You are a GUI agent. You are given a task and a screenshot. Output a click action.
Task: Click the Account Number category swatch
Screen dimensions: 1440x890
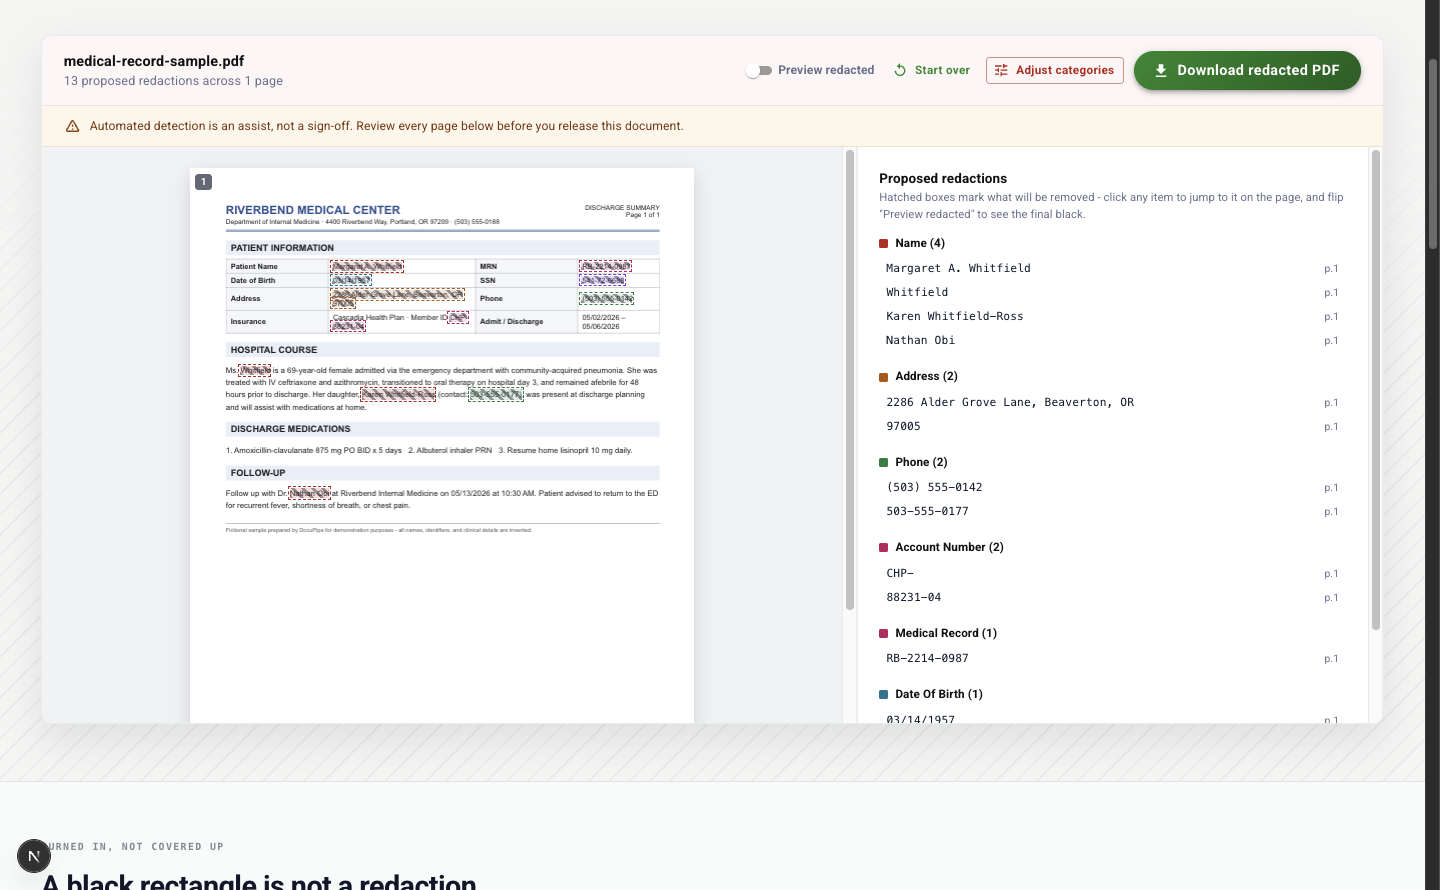(x=884, y=547)
